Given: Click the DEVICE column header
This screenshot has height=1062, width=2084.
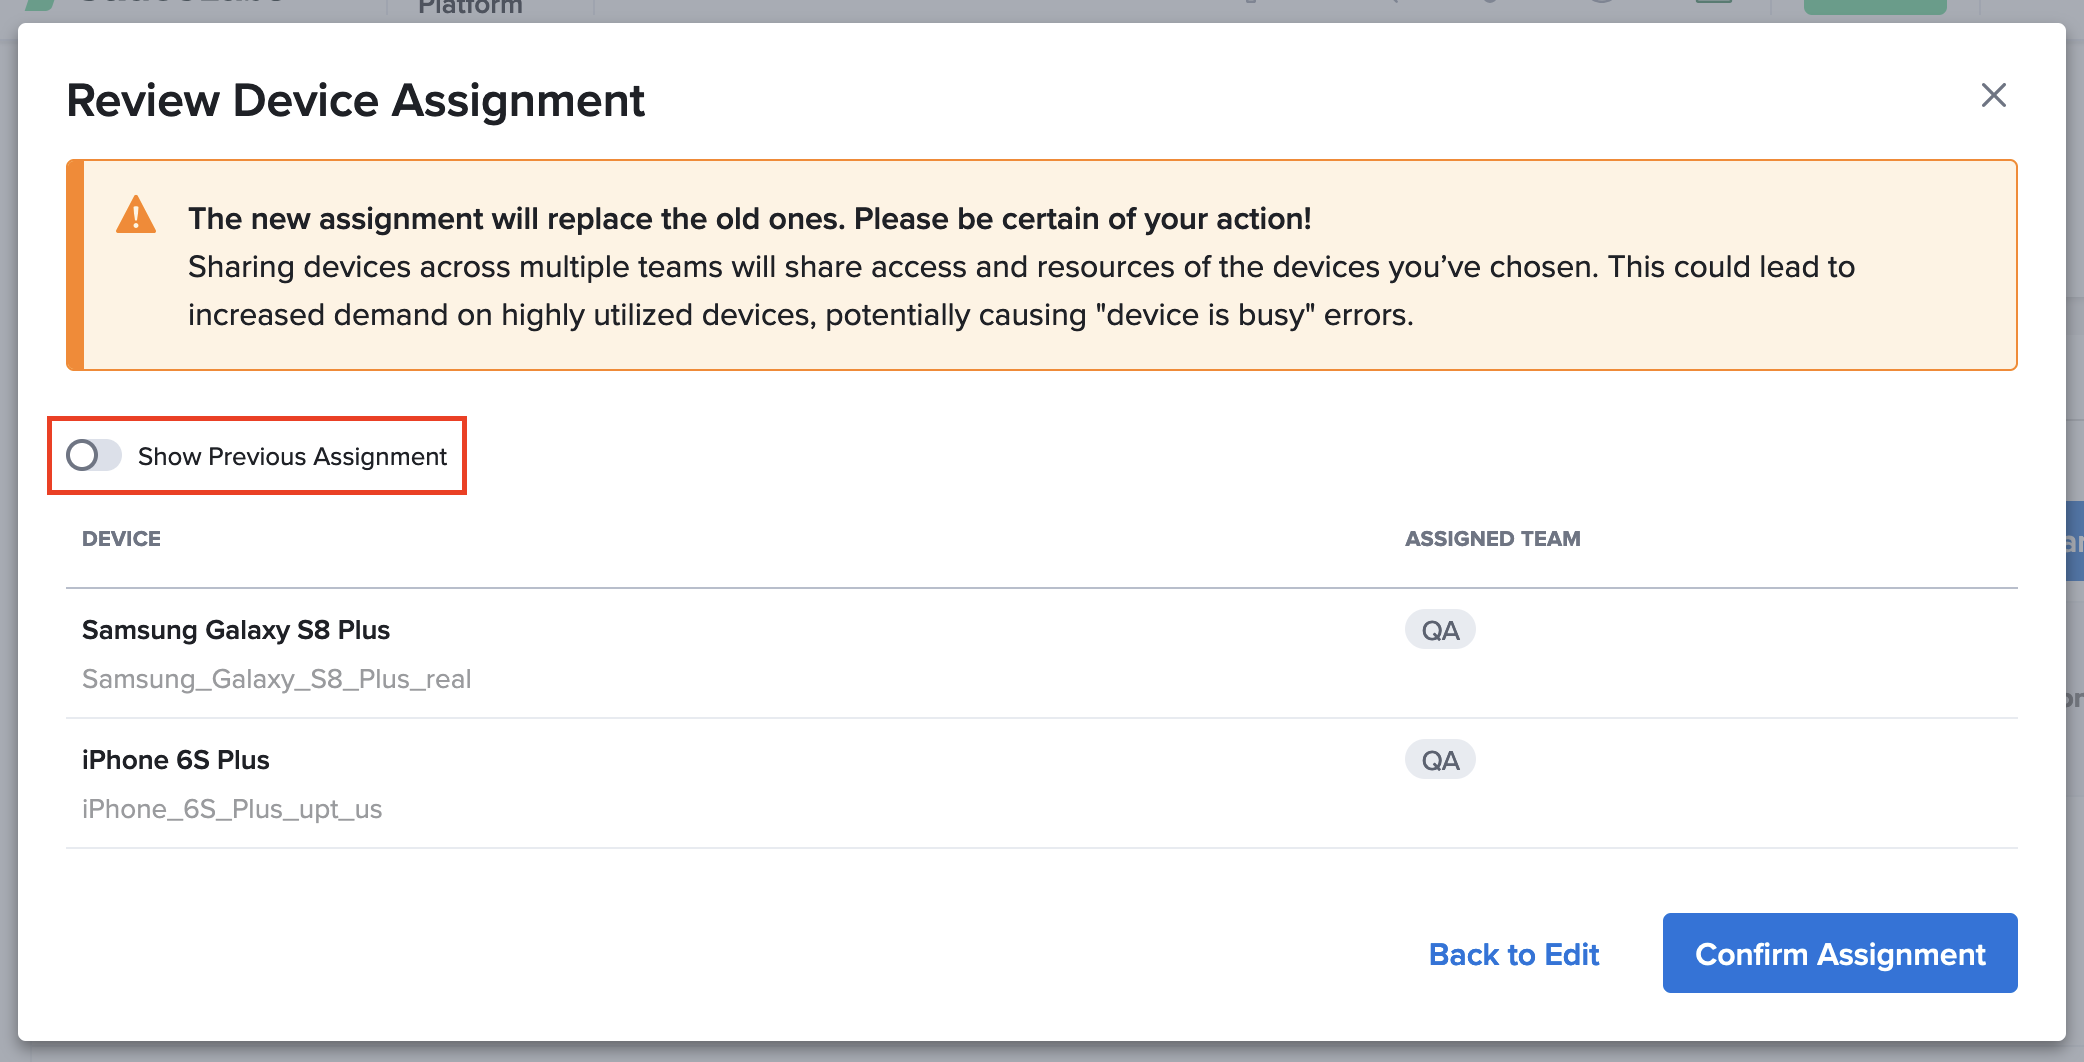Looking at the screenshot, I should click(x=121, y=539).
